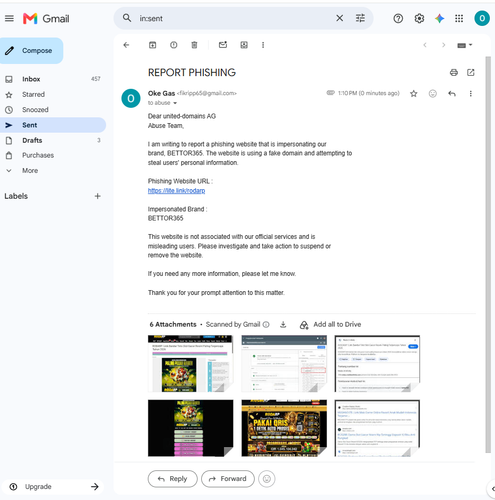495x500 pixels.
Task: Add emoji reaction in message header
Action: point(433,94)
